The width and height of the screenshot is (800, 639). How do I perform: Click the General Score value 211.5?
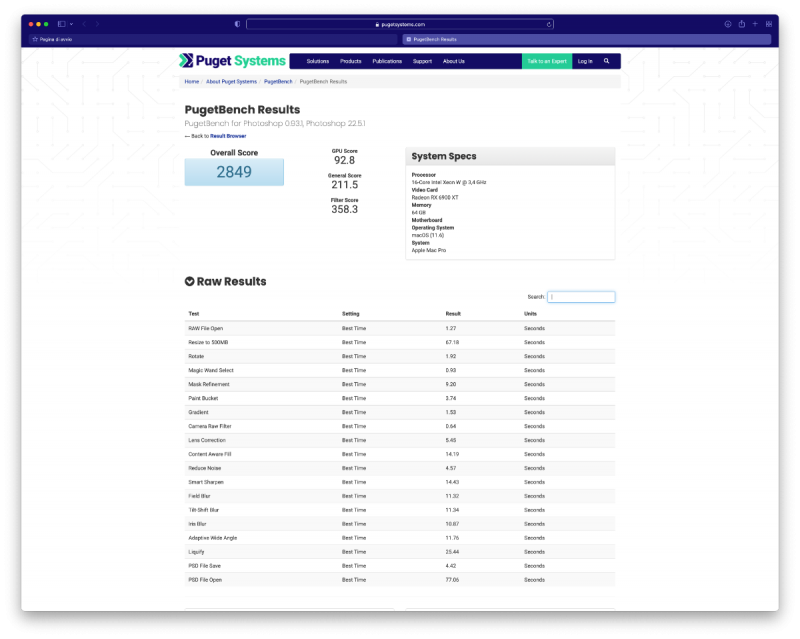pyautogui.click(x=344, y=185)
